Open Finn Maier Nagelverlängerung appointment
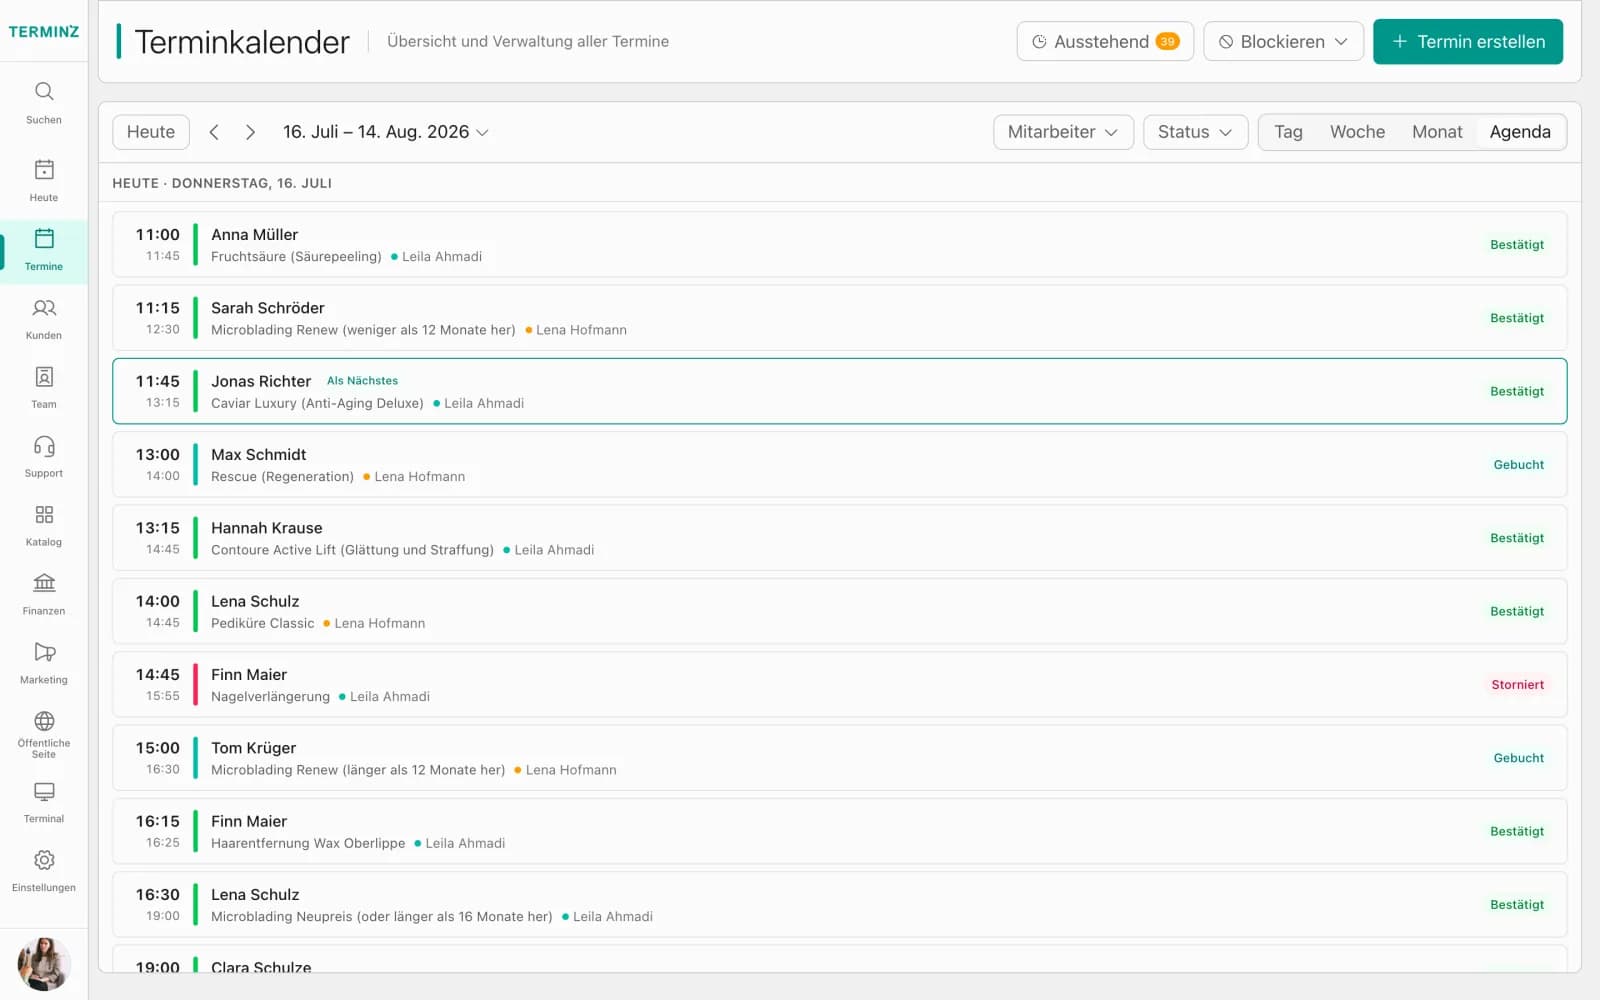Screen dimensions: 1600x1000 tap(839, 684)
